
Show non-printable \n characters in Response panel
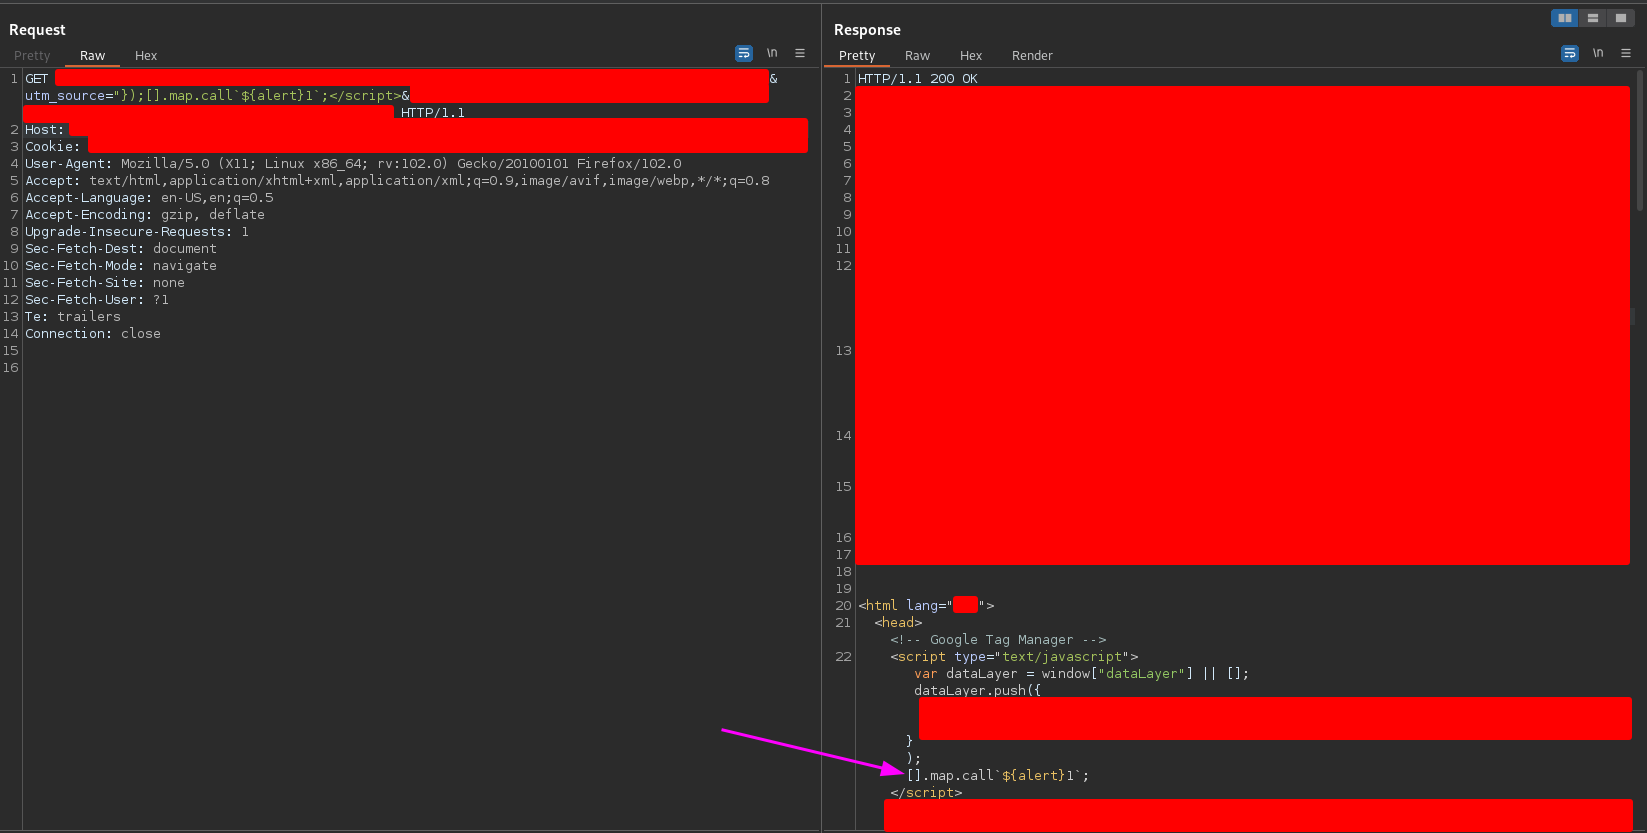(x=1598, y=53)
